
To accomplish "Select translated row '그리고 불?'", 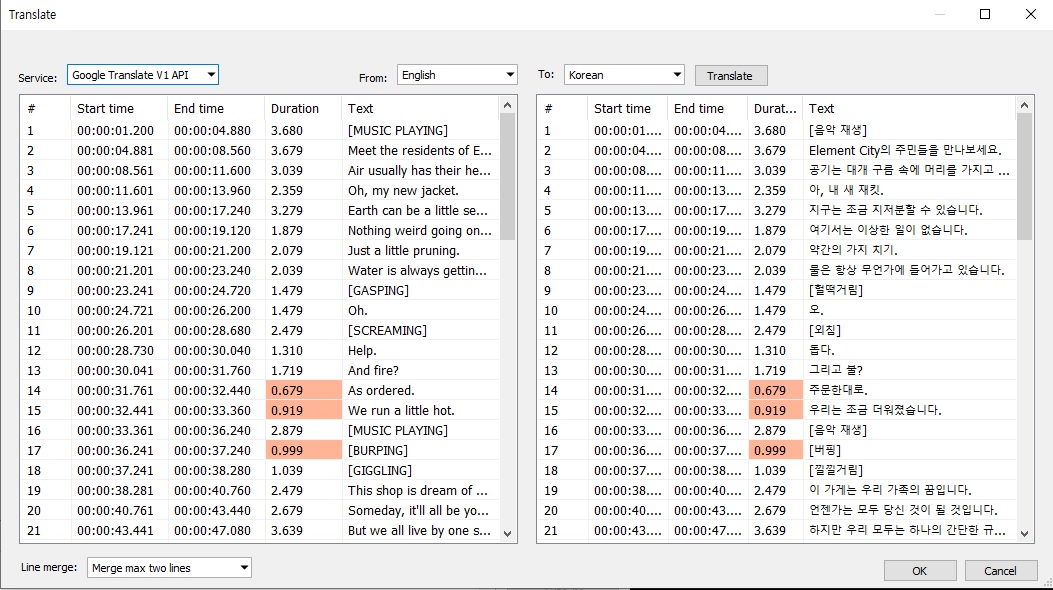I will click(x=777, y=371).
